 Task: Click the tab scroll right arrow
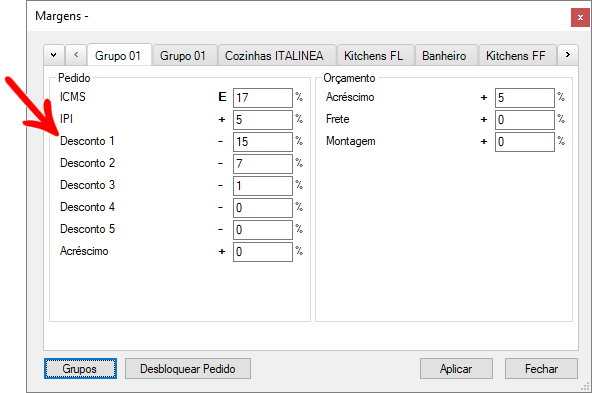[567, 55]
